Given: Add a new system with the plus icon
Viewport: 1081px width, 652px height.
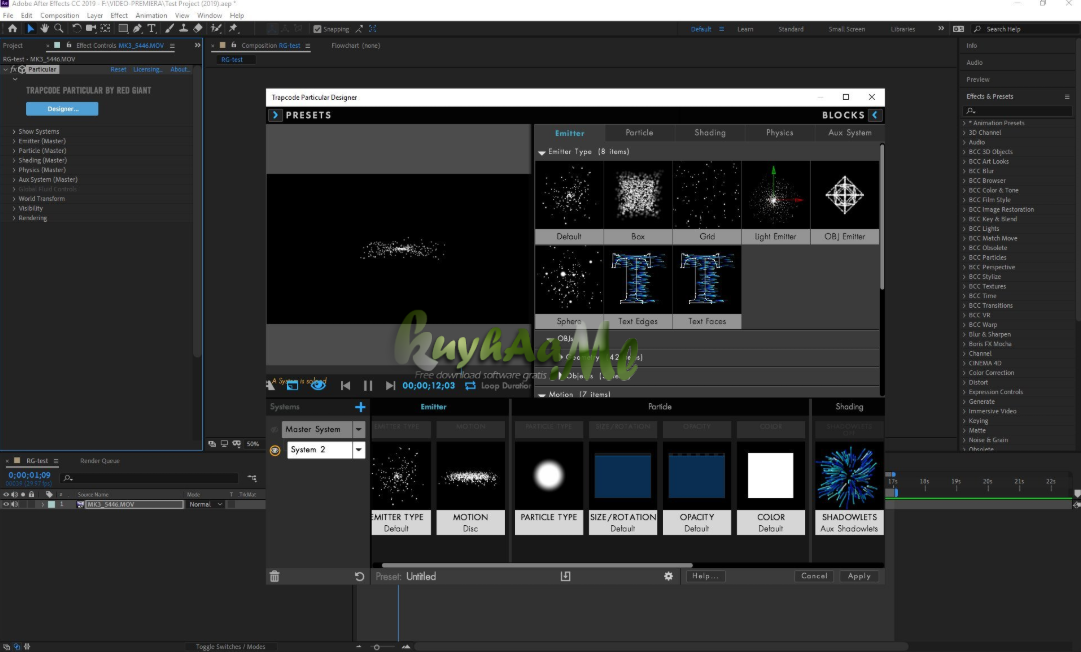Looking at the screenshot, I should [x=360, y=407].
